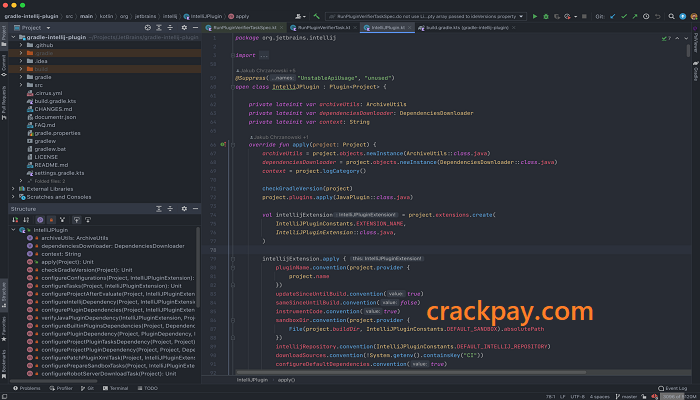
Task: Toggle Show non-public members lock button
Action: pyautogui.click(x=51, y=220)
